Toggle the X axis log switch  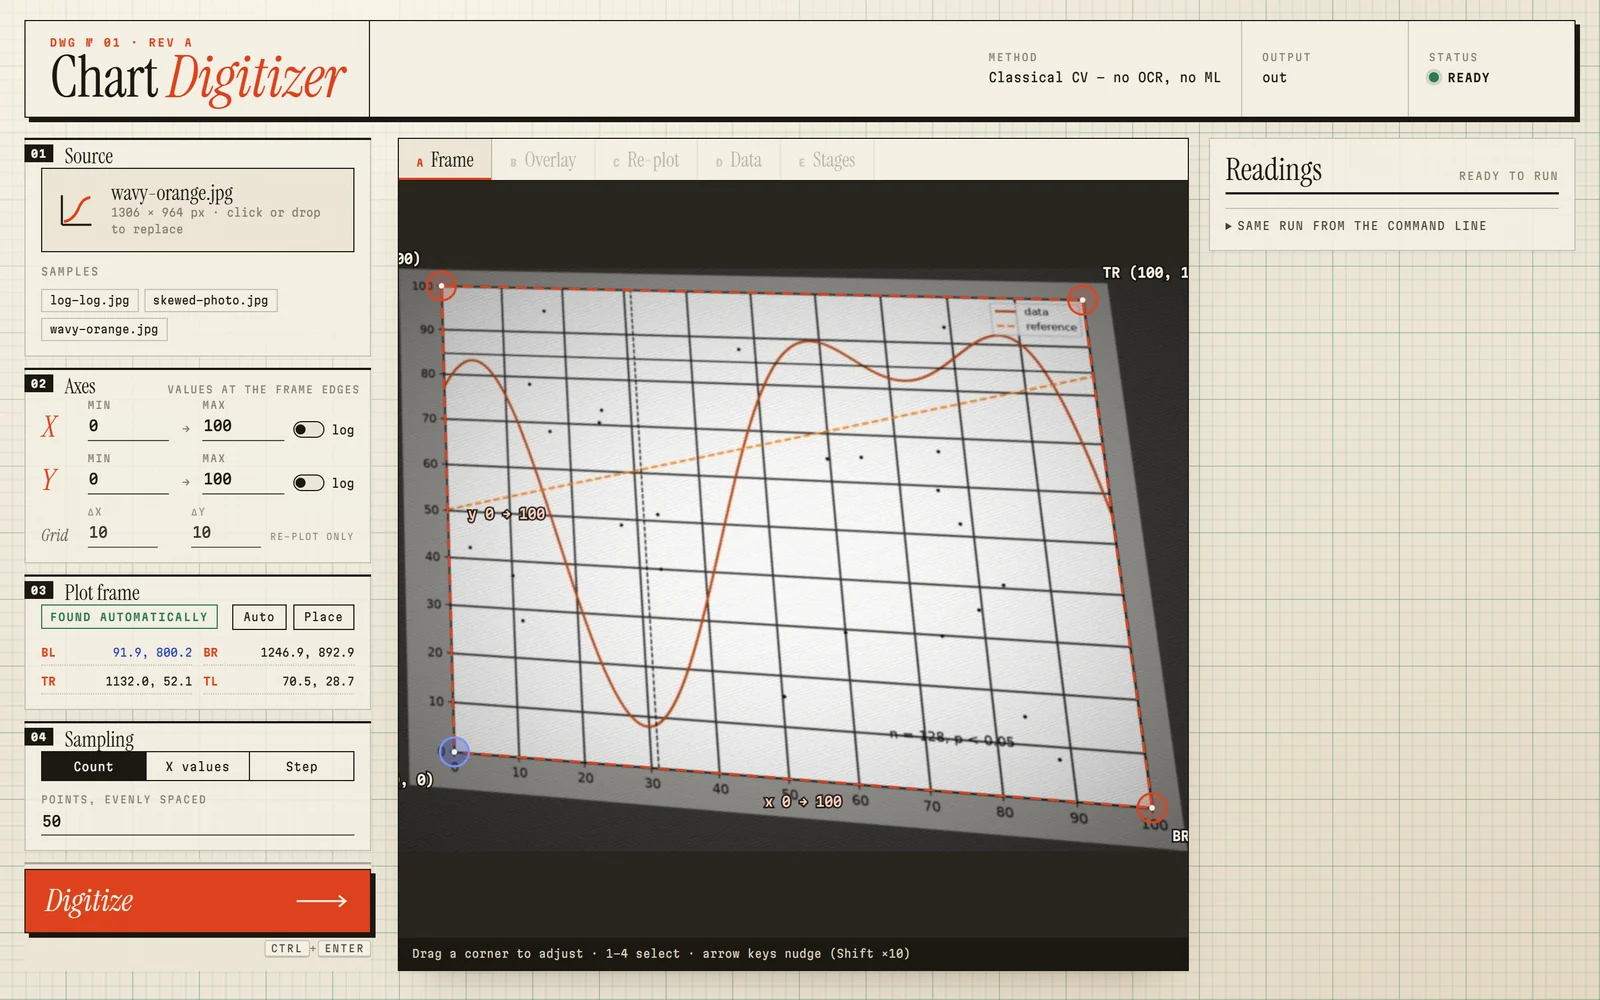(x=308, y=430)
